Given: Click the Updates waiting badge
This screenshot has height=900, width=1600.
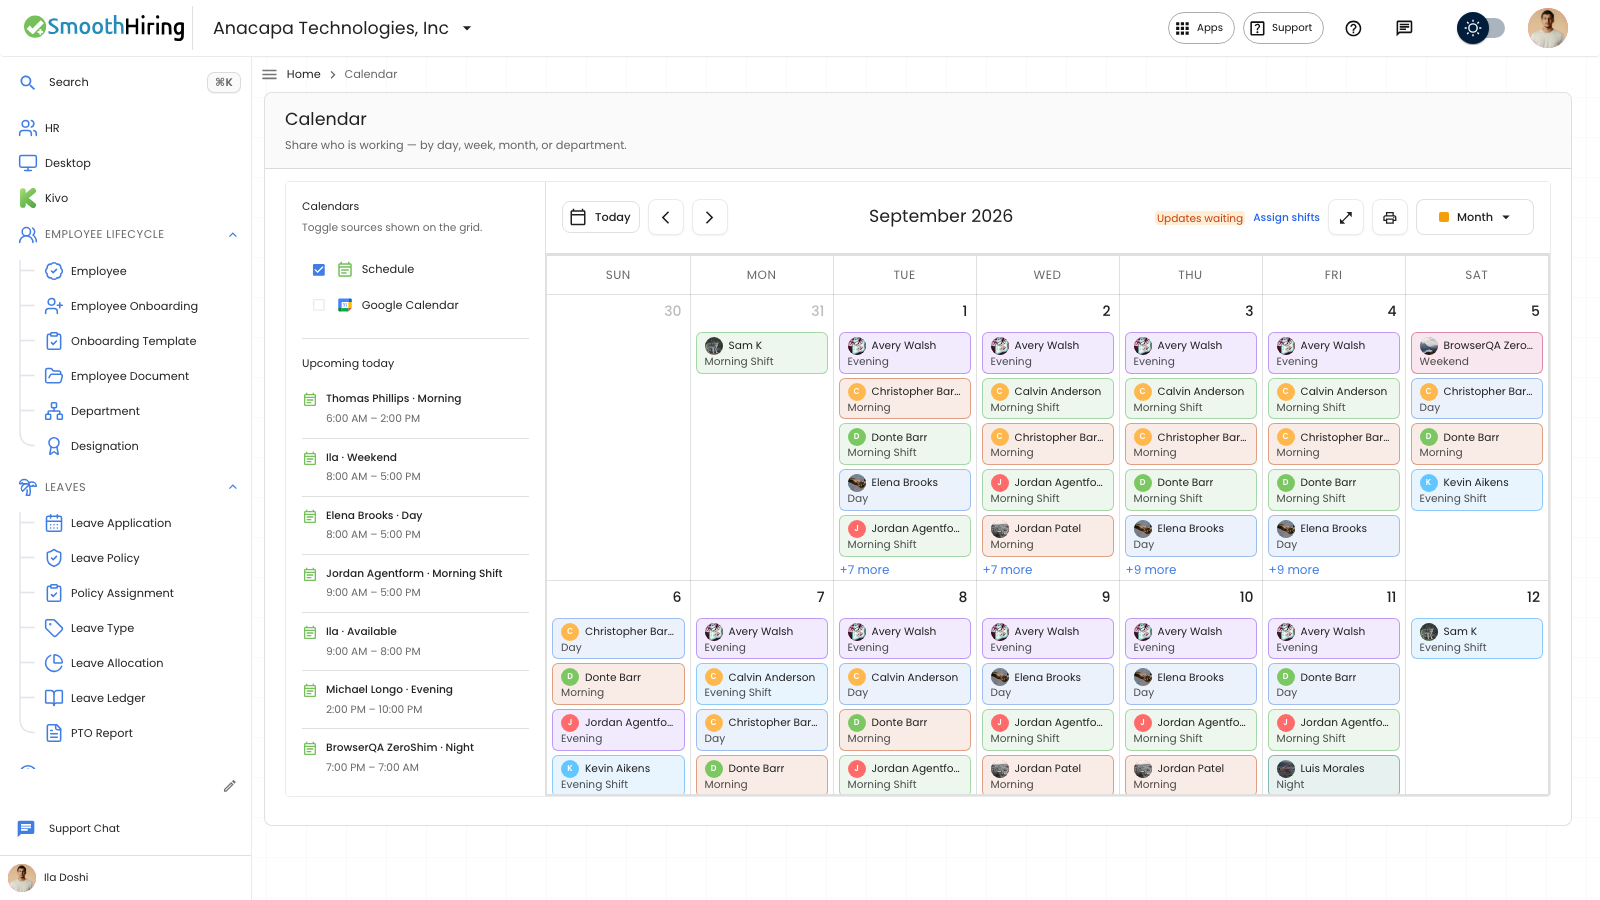Looking at the screenshot, I should (1199, 218).
